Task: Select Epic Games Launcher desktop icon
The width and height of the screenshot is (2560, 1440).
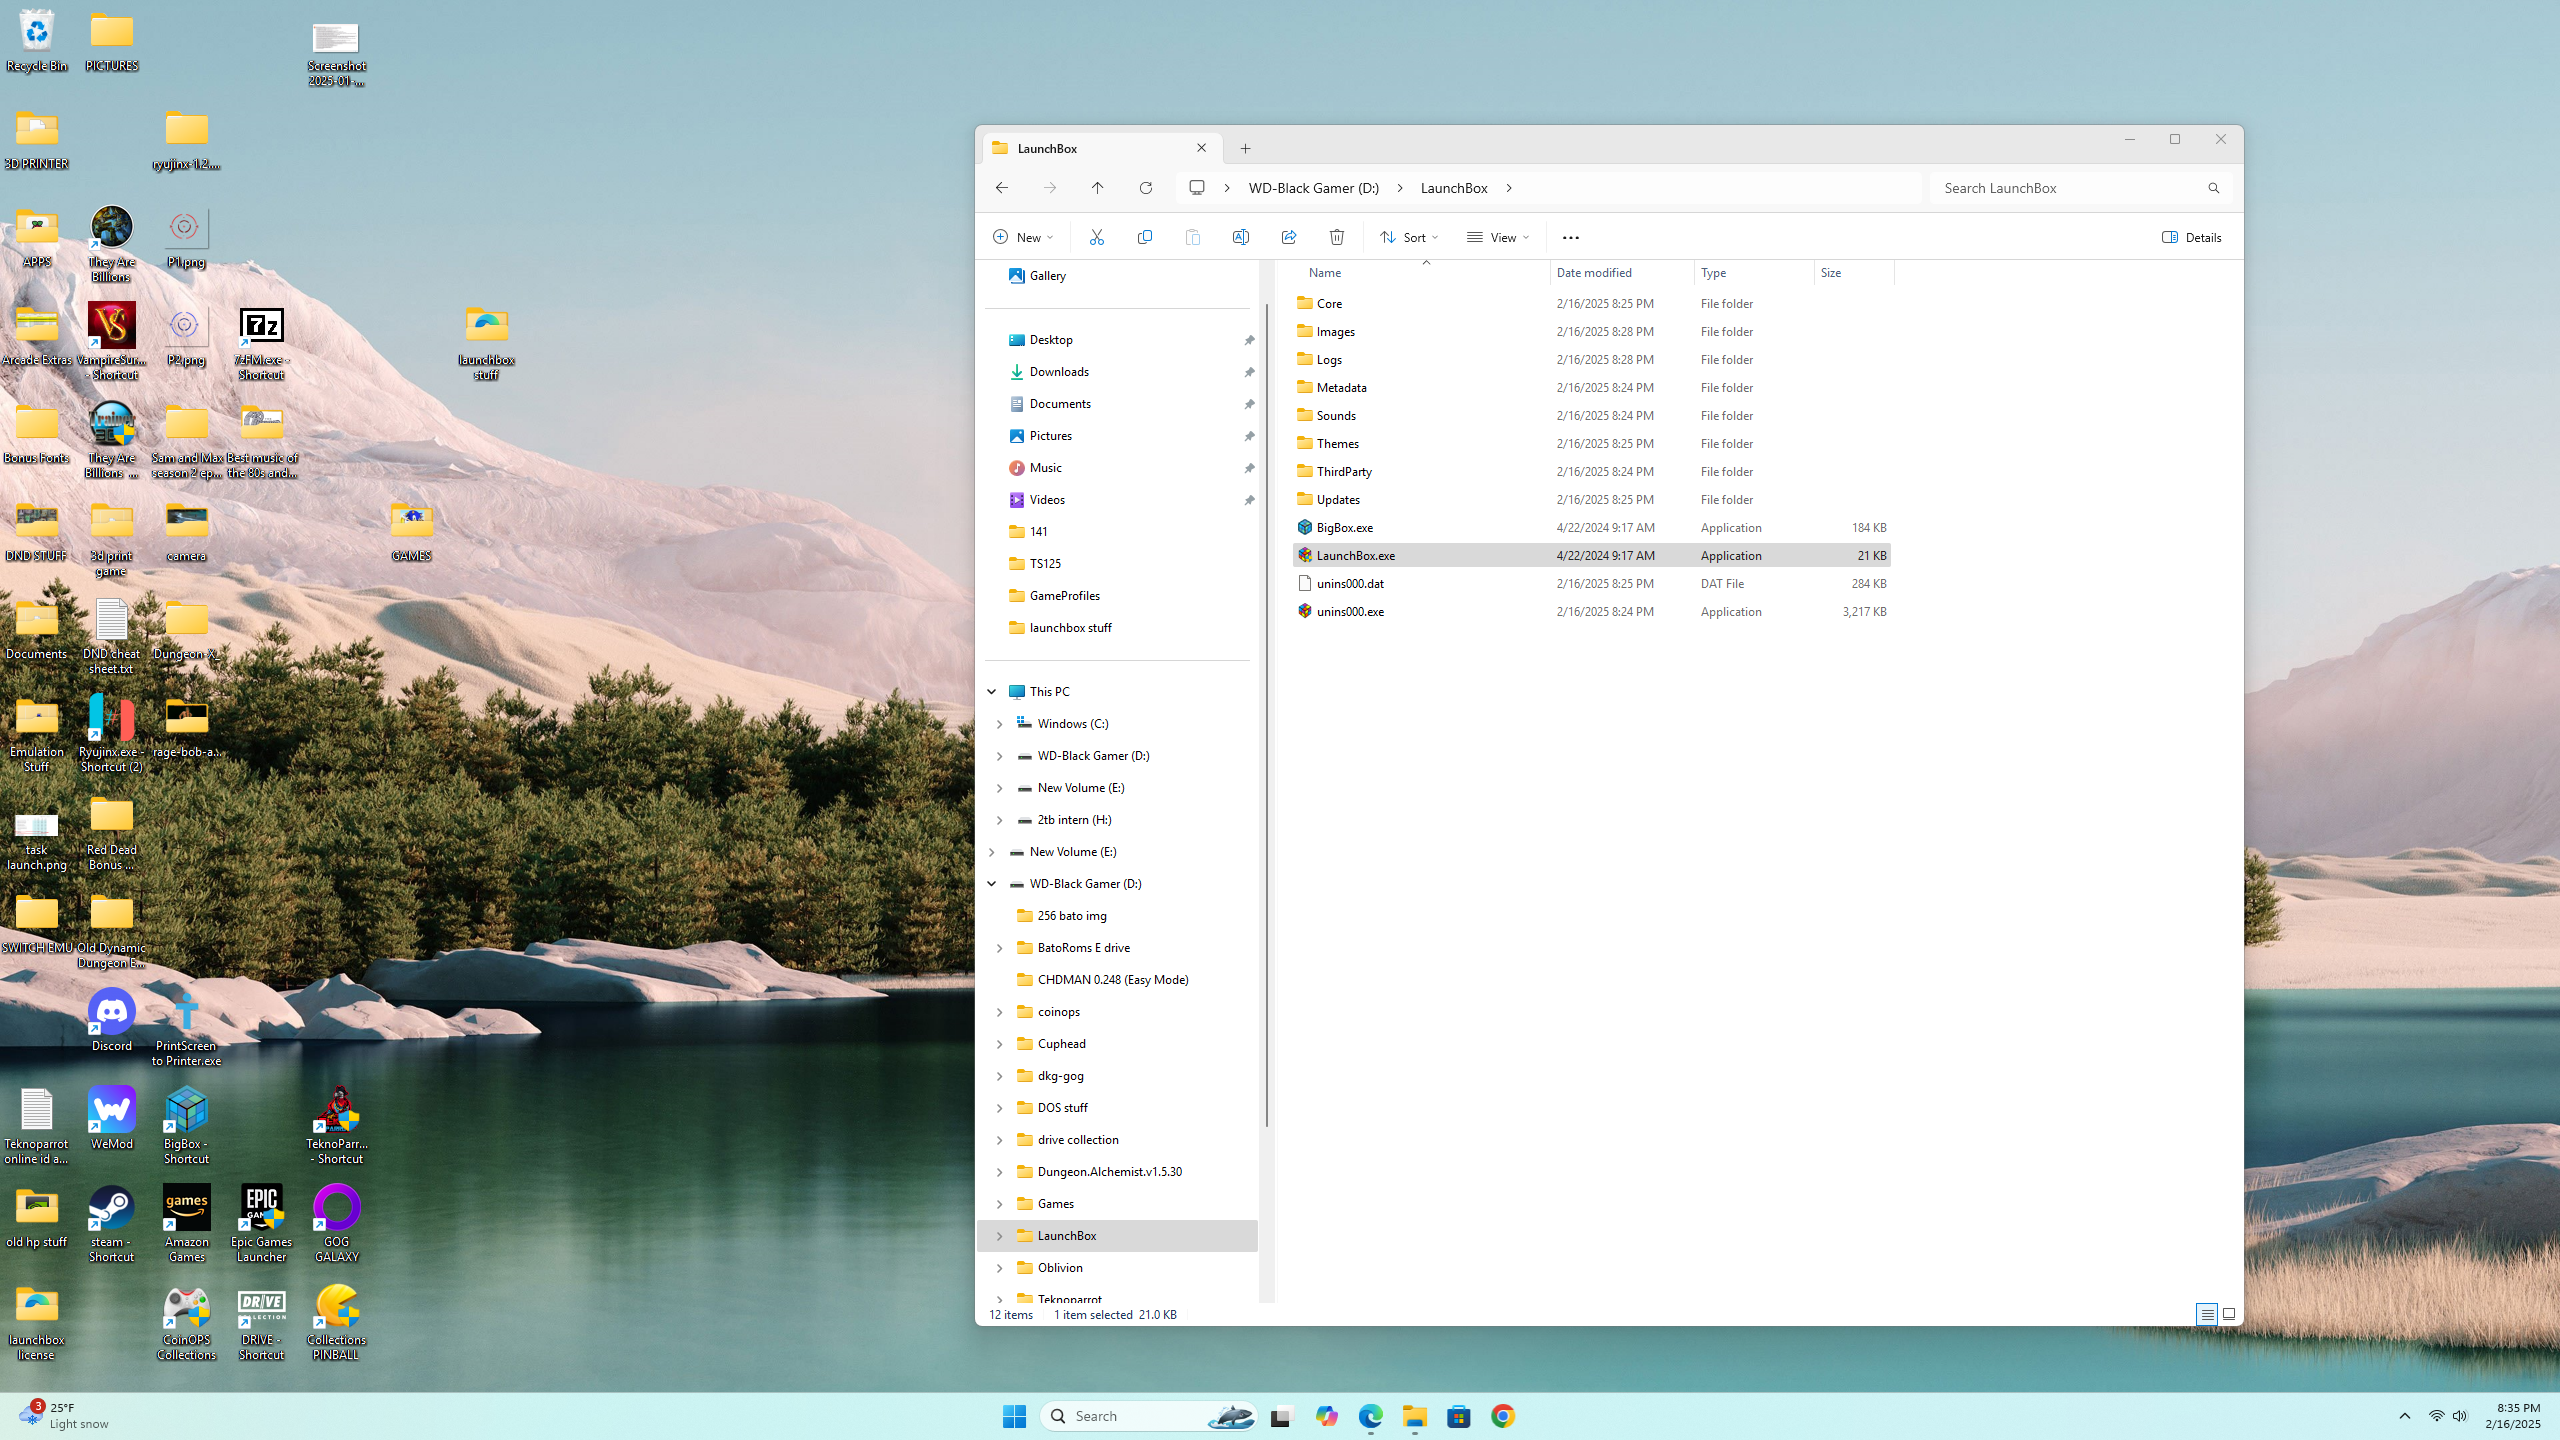Action: 262,1224
